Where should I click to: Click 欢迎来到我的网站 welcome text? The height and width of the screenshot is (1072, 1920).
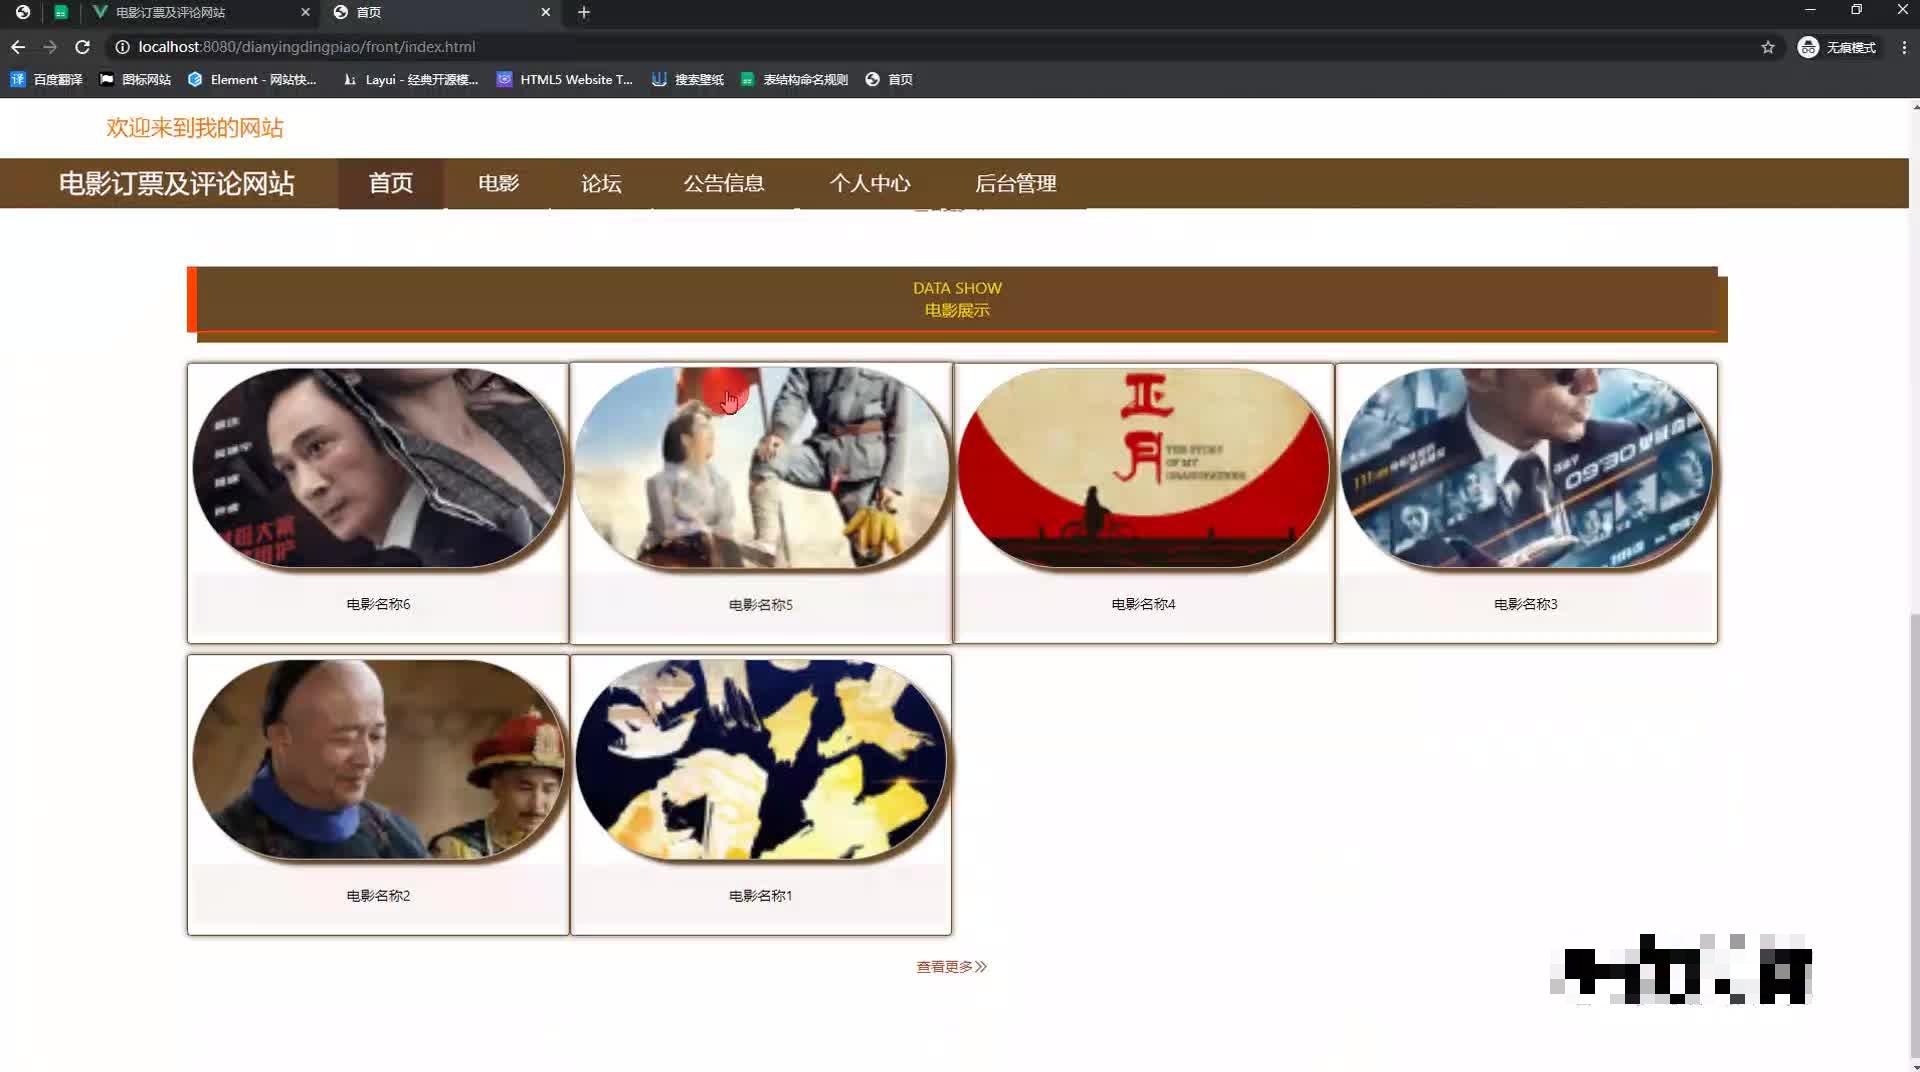pyautogui.click(x=195, y=128)
